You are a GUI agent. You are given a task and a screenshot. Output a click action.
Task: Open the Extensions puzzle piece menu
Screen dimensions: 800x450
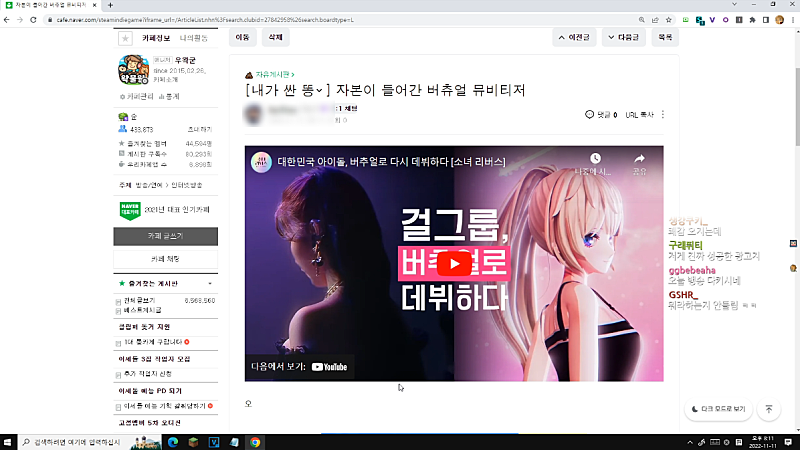point(753,20)
